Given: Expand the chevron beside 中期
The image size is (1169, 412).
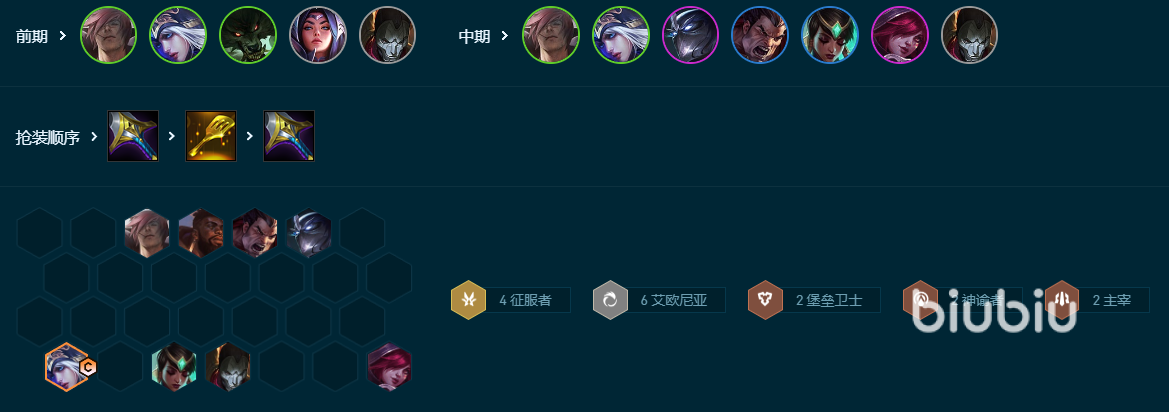Looking at the screenshot, I should click(x=505, y=36).
